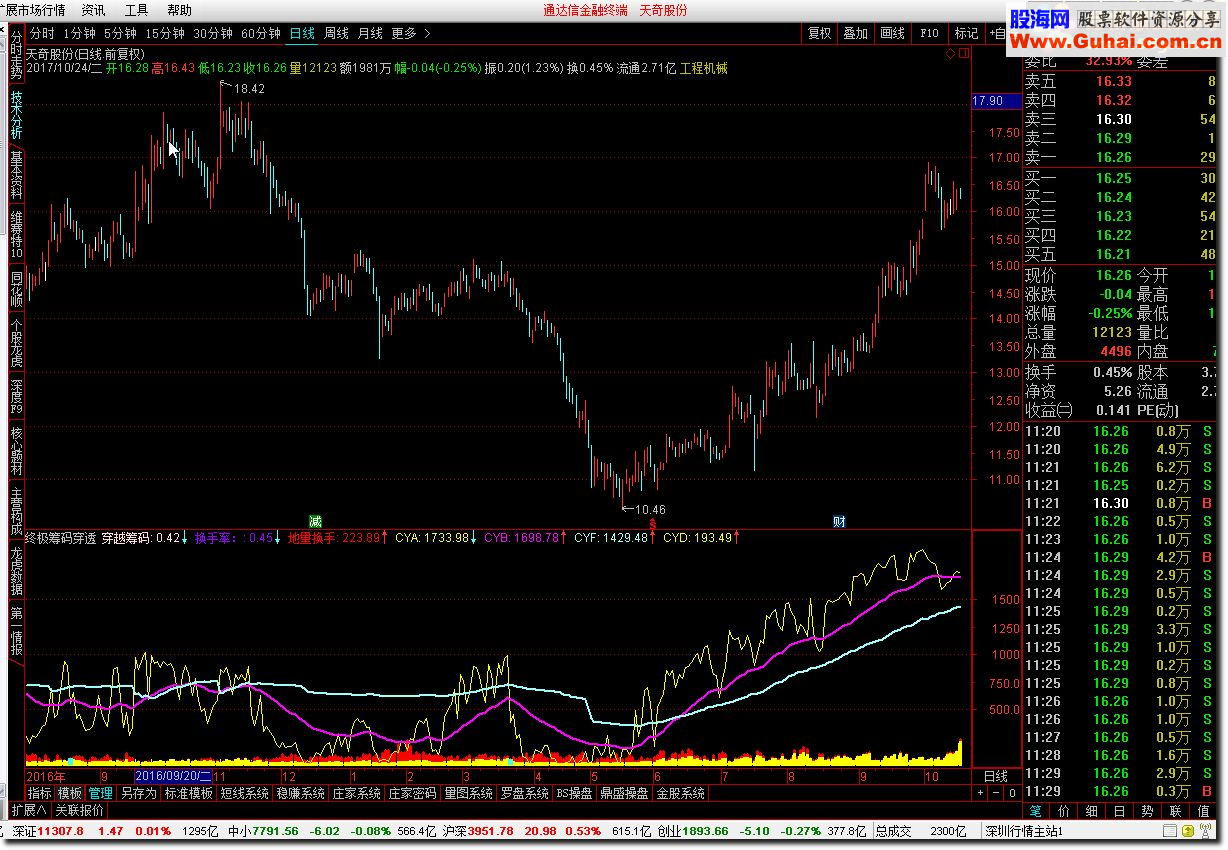Open 个股龙虎 side tab

tap(16, 342)
